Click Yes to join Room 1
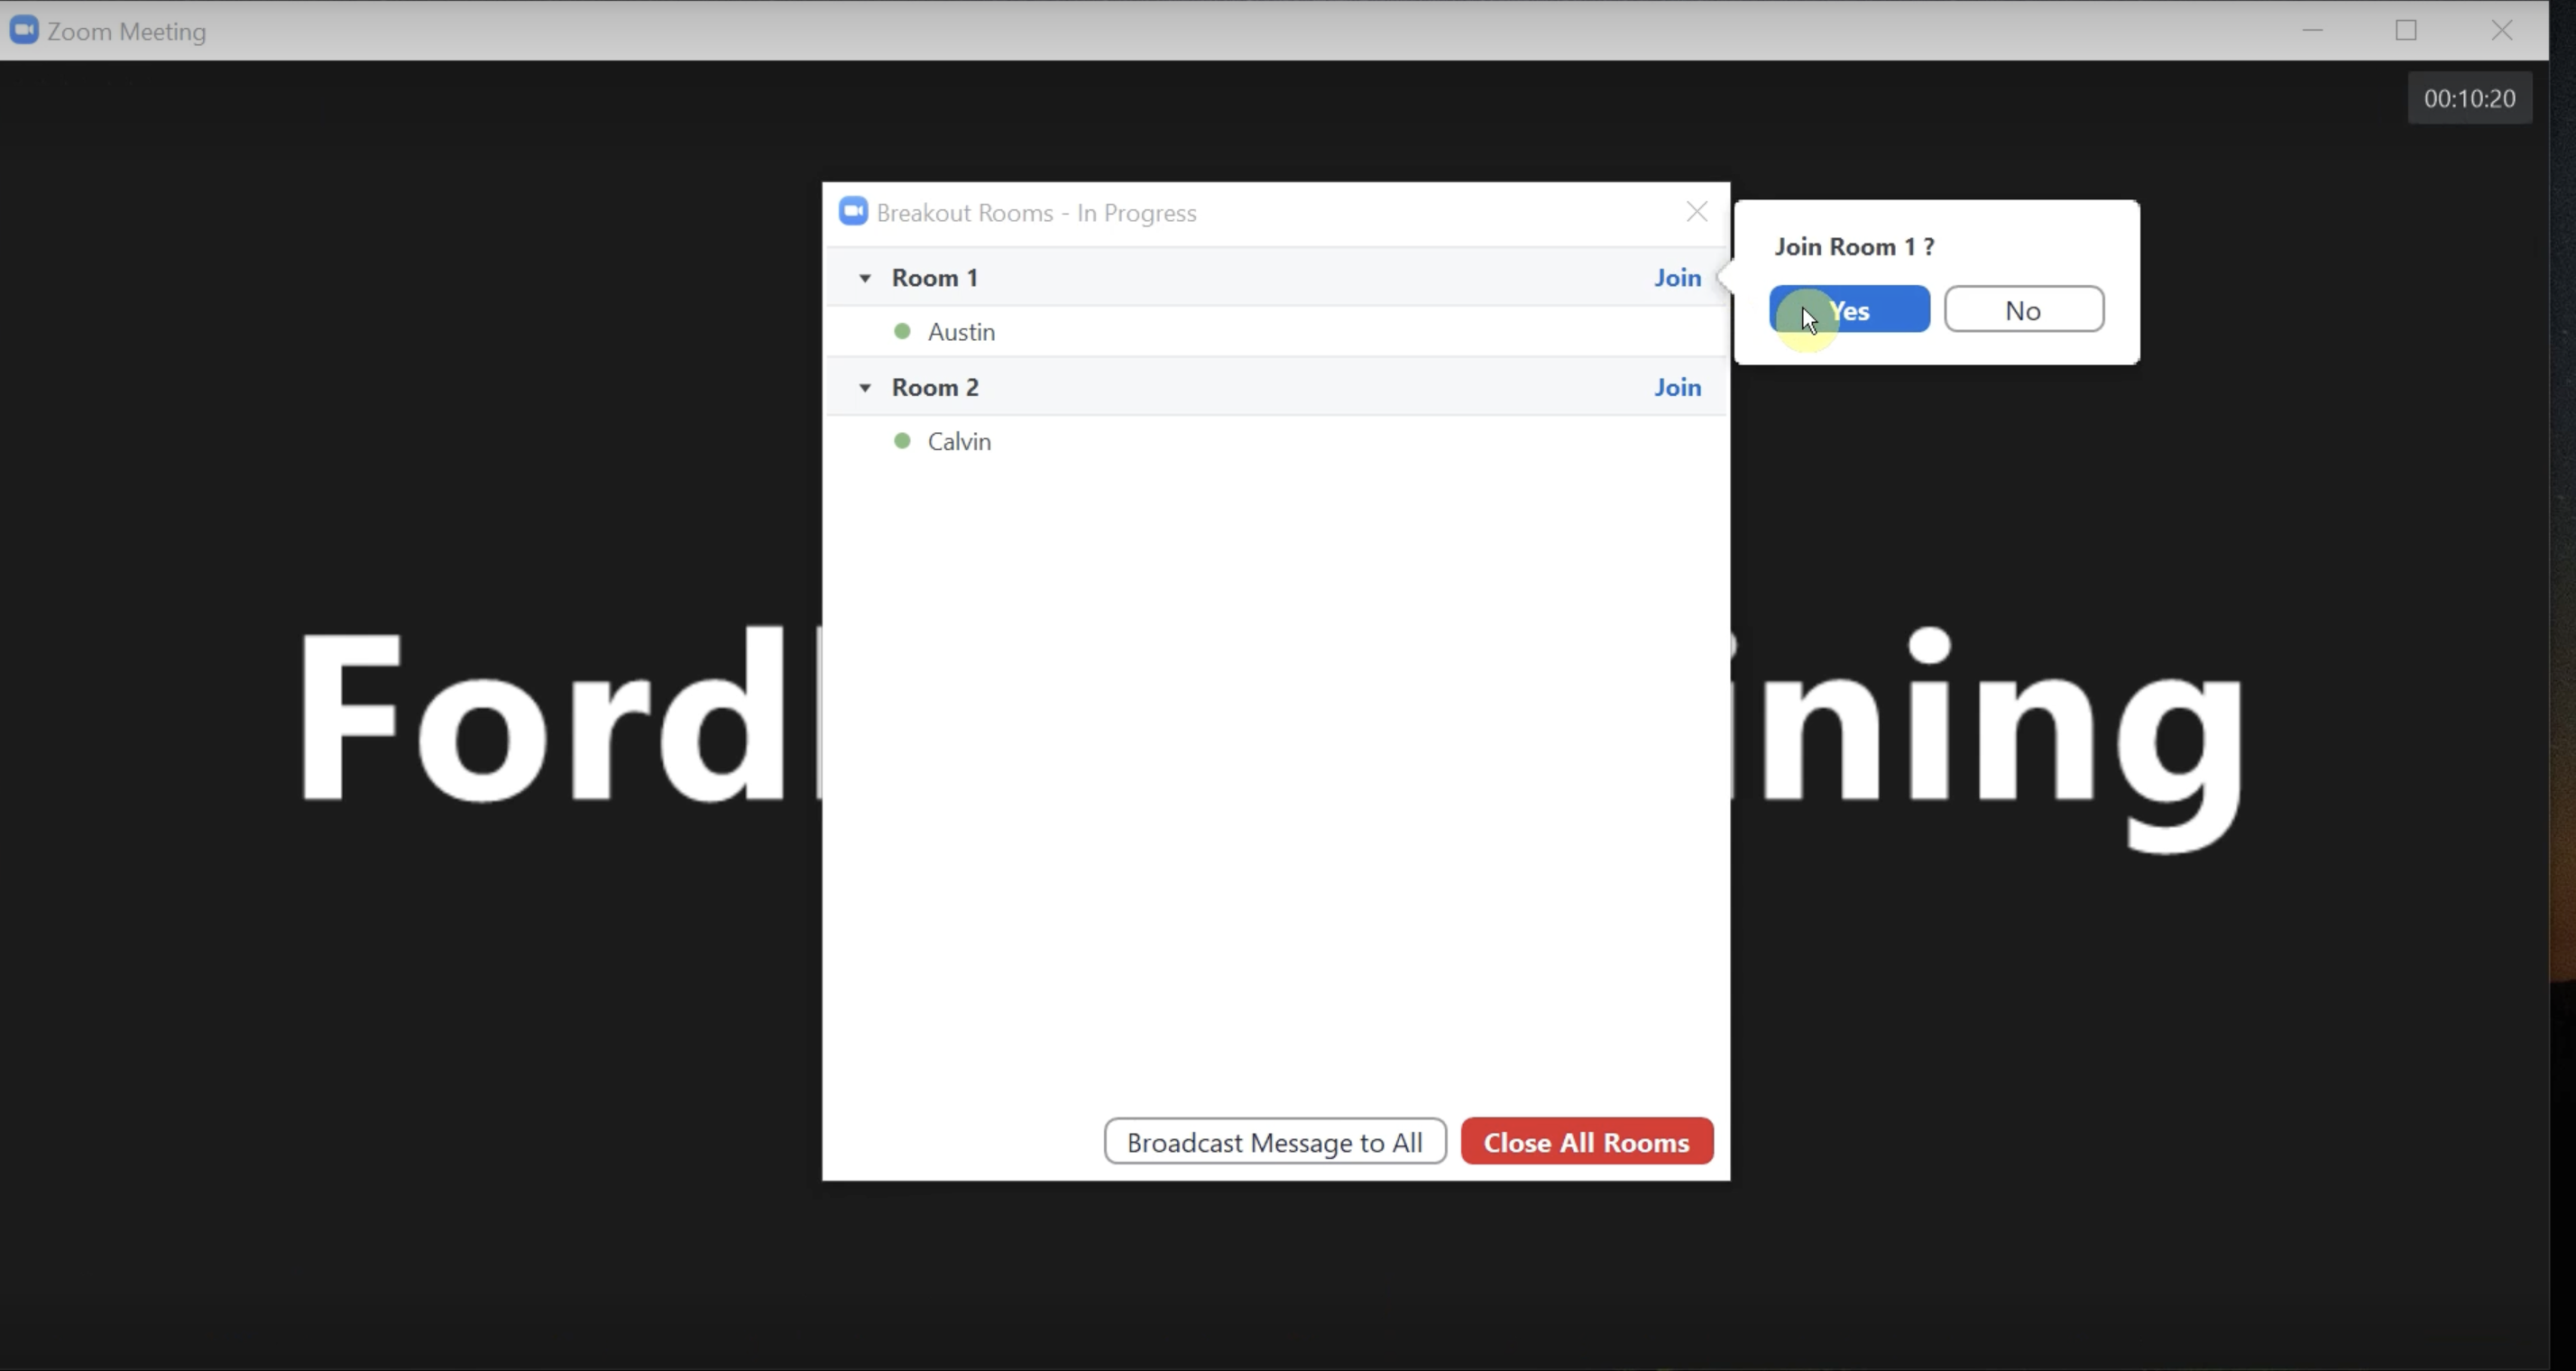 [x=1848, y=310]
